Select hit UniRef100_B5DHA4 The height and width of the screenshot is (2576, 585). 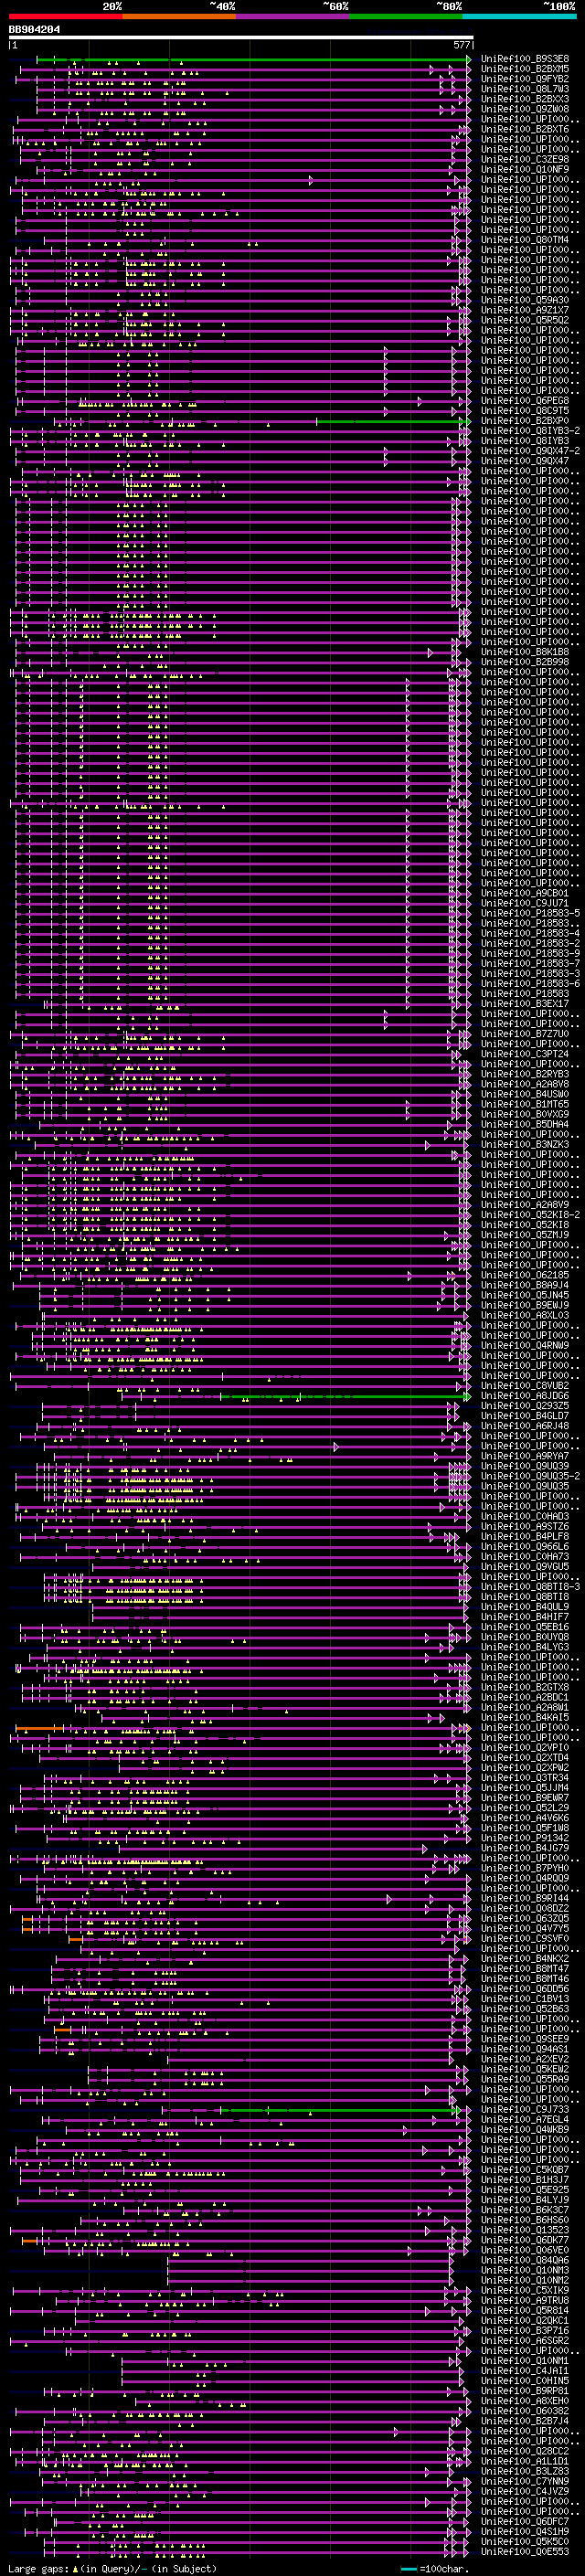[525, 1124]
